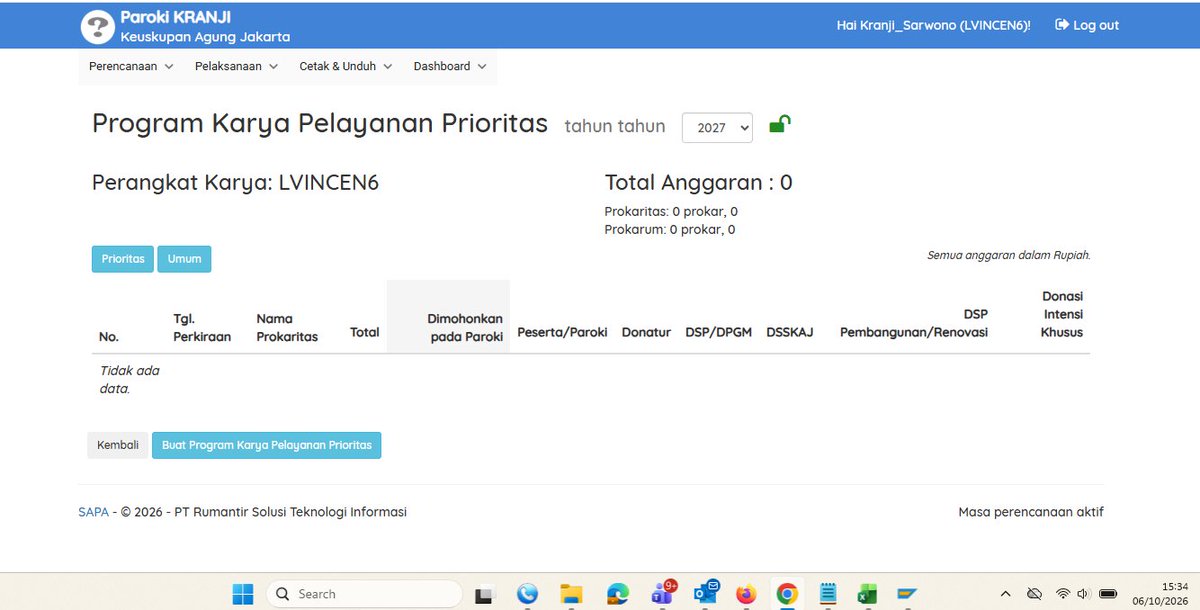This screenshot has width=1200, height=610.
Task: Click the 'DSSKAJ' column header
Action: tap(790, 332)
